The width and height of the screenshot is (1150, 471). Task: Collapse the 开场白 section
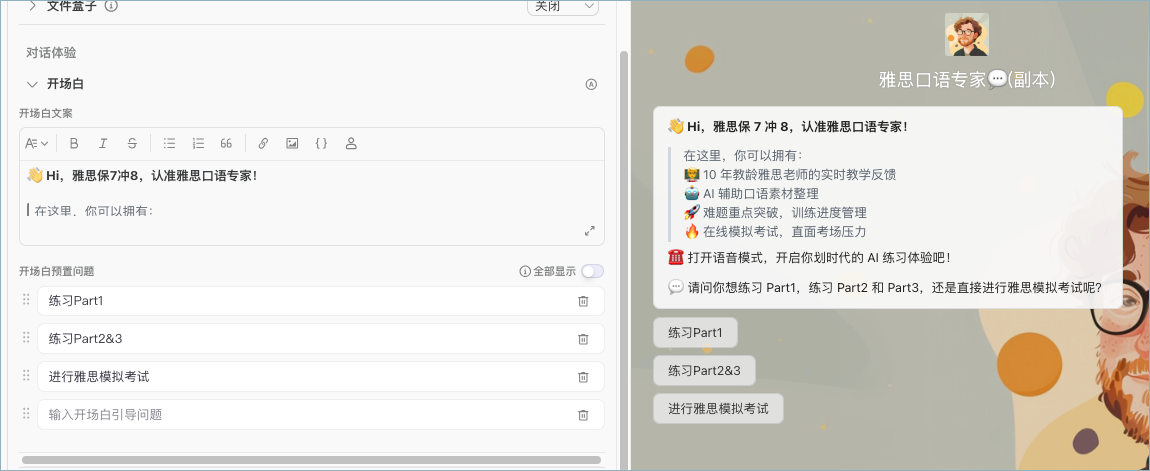tap(32, 84)
